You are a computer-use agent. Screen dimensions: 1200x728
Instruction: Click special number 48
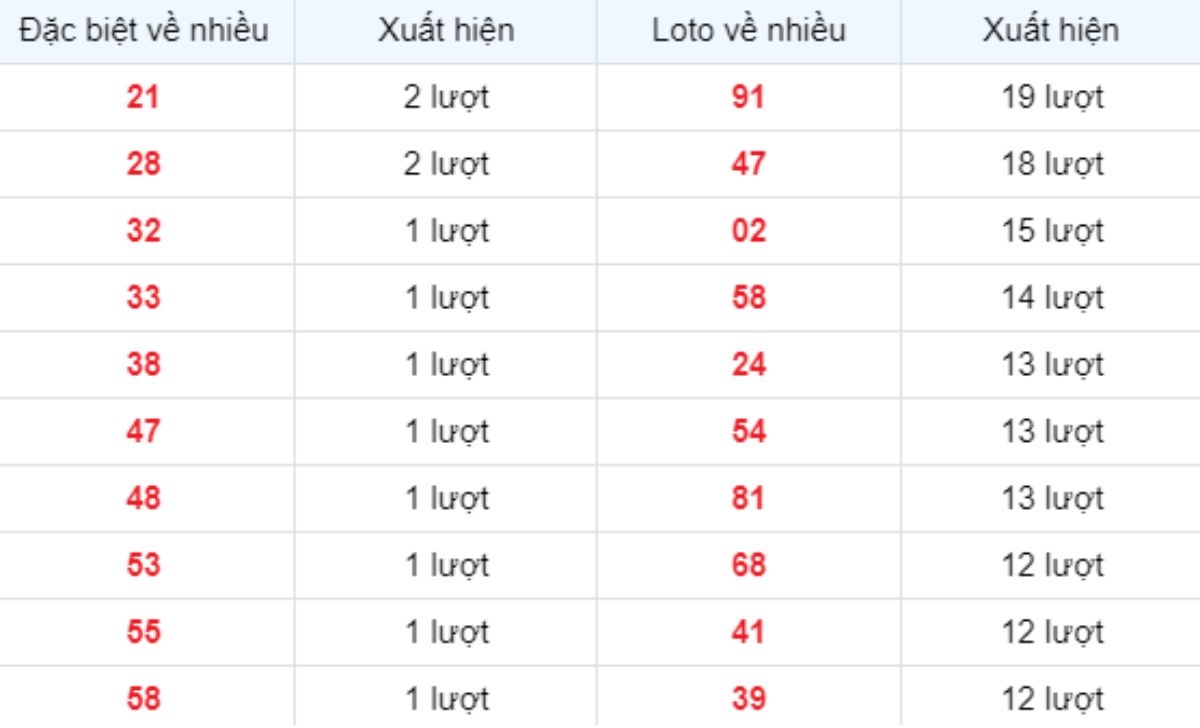143,498
